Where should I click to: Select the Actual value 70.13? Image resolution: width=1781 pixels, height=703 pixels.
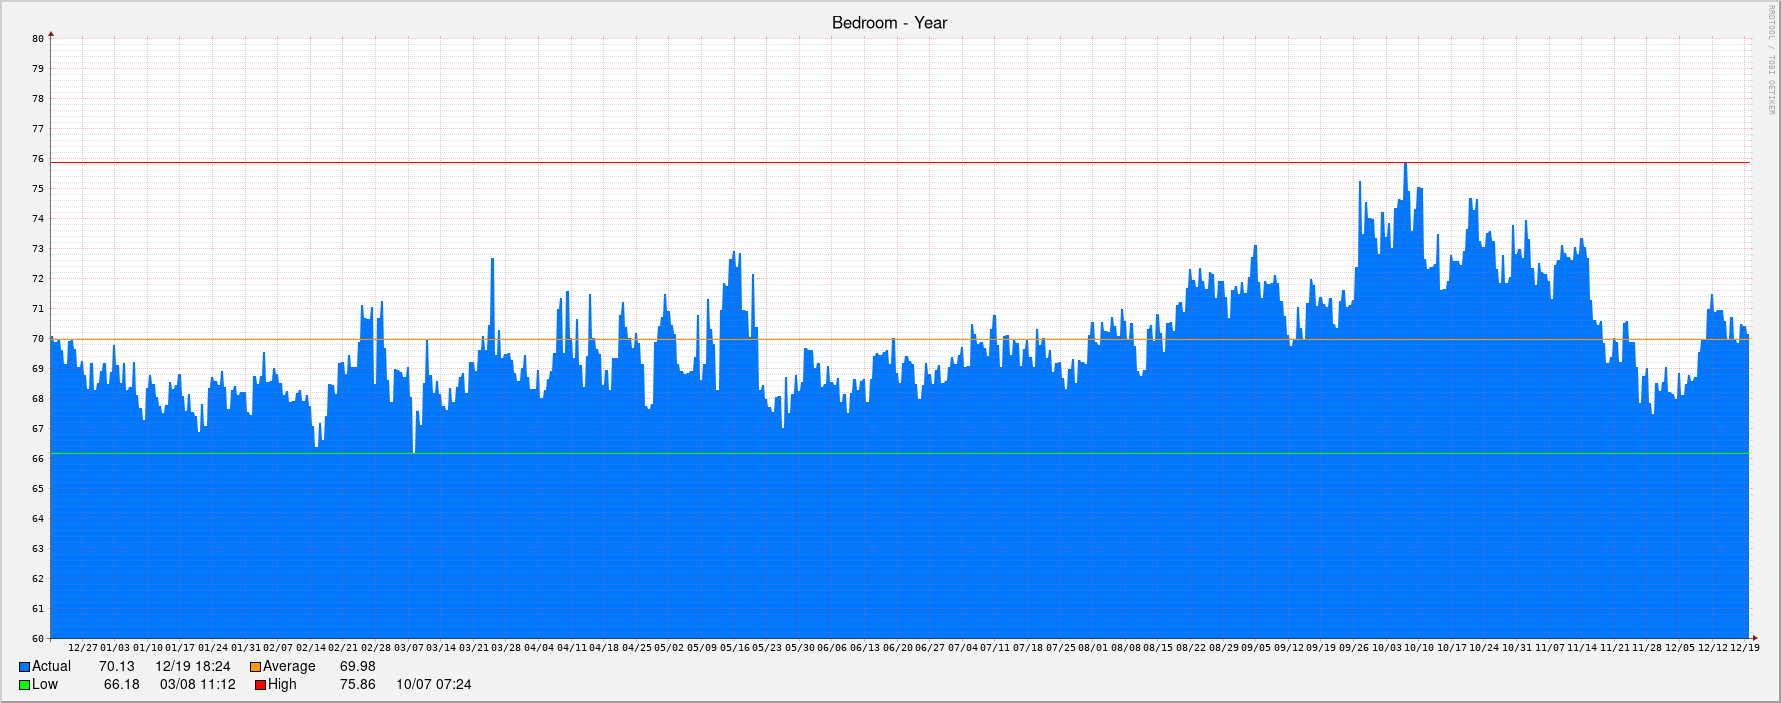click(x=116, y=667)
